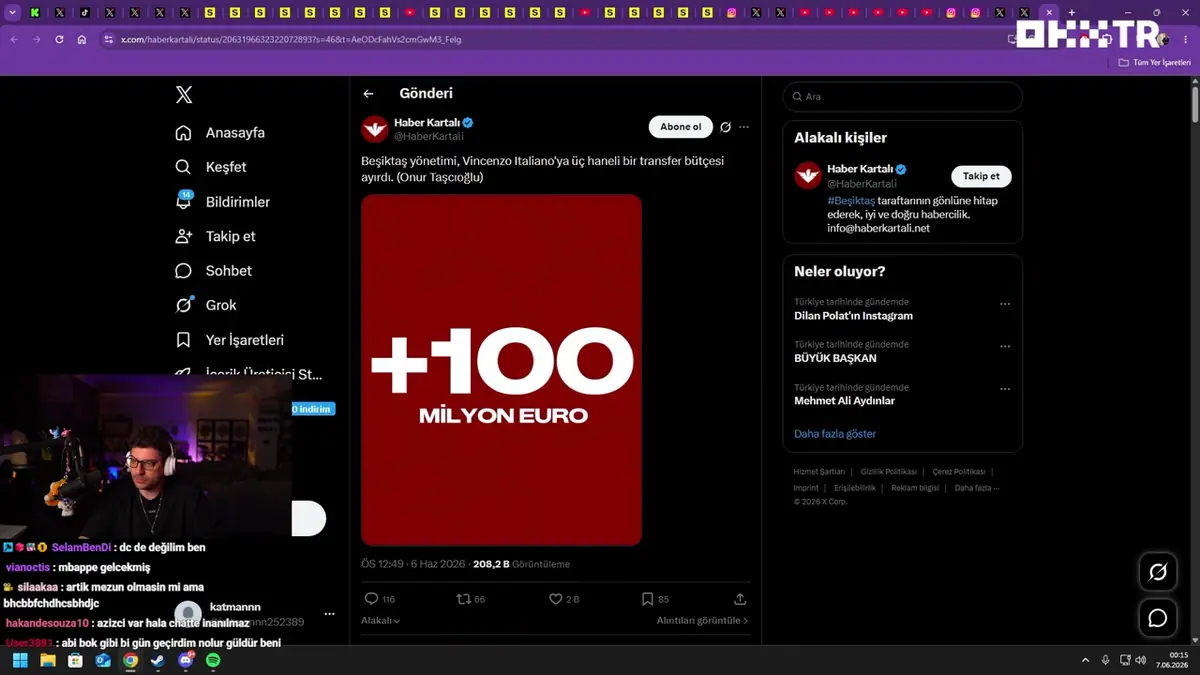Open the X logo home link

184,95
